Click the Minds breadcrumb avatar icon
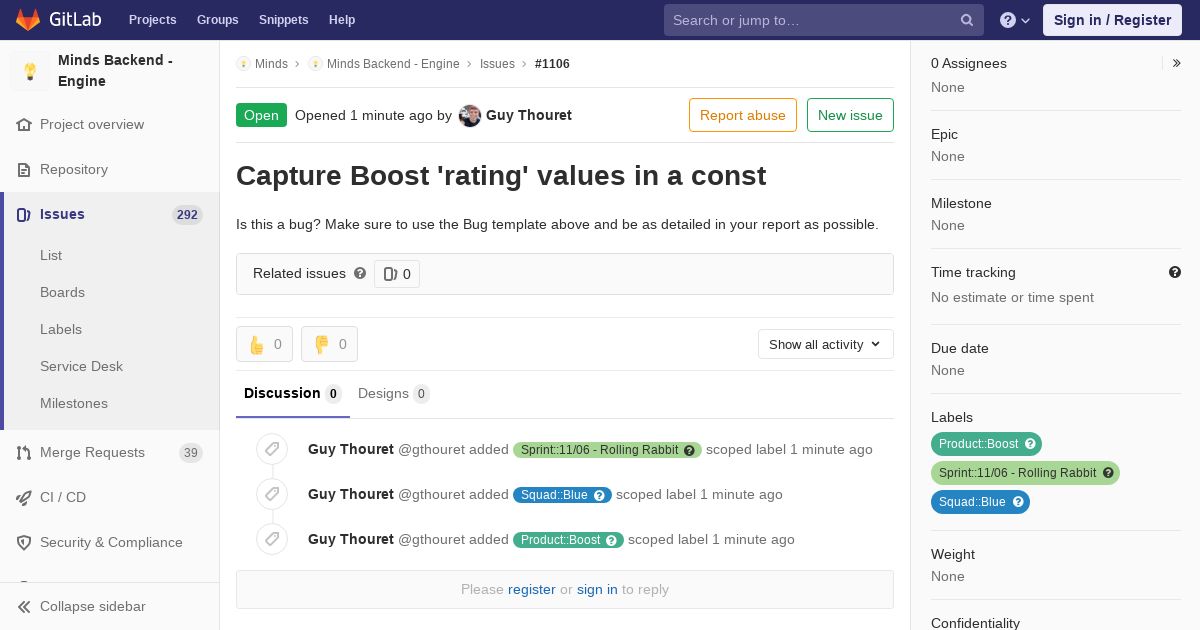Screen dimensions: 1200x630 [243, 64]
